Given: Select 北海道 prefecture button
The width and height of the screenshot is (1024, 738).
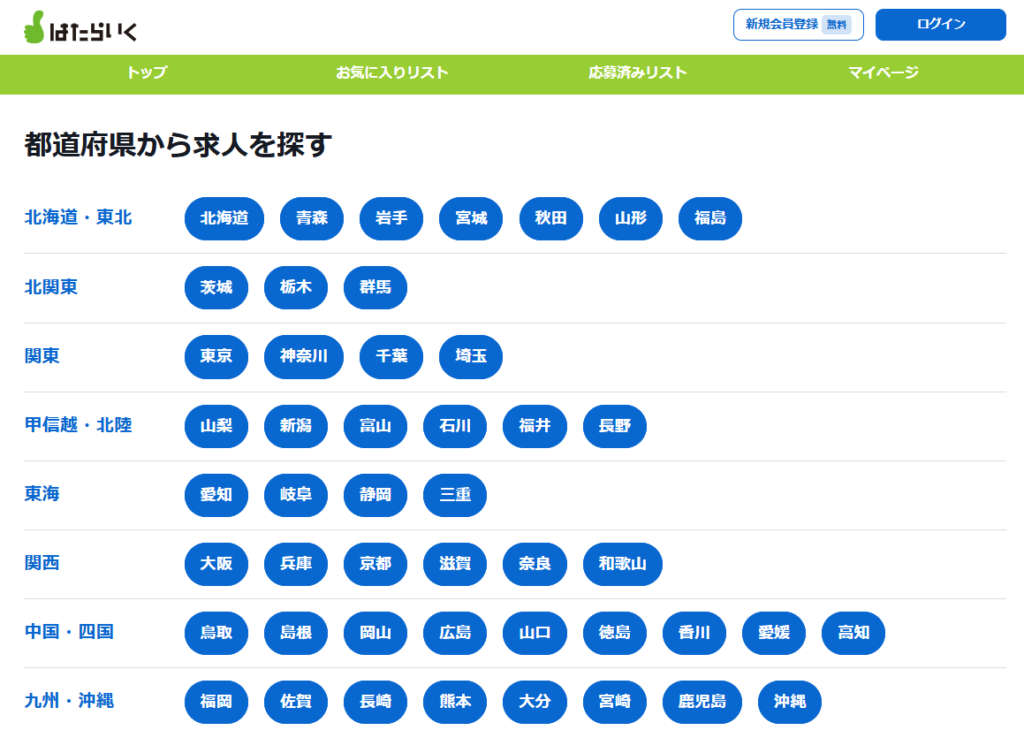Looking at the screenshot, I should (x=224, y=218).
